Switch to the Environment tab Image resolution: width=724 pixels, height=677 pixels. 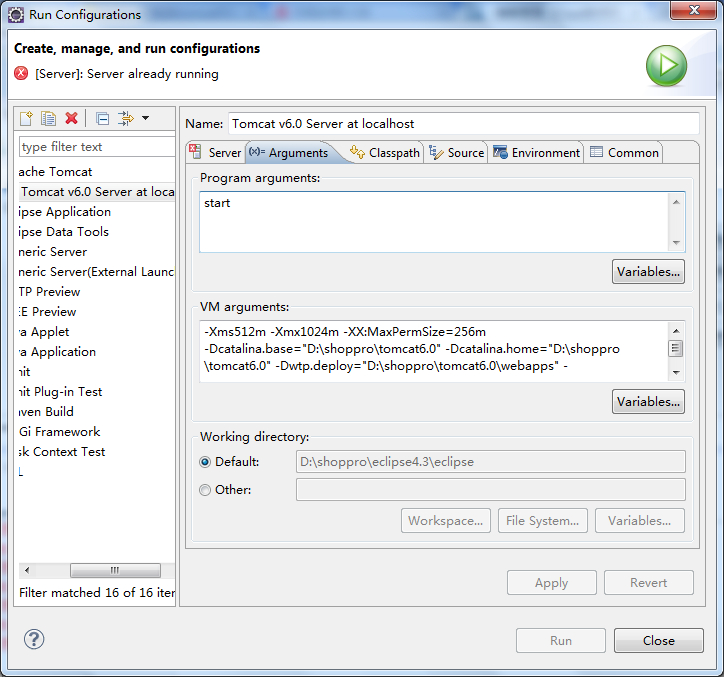(536, 152)
